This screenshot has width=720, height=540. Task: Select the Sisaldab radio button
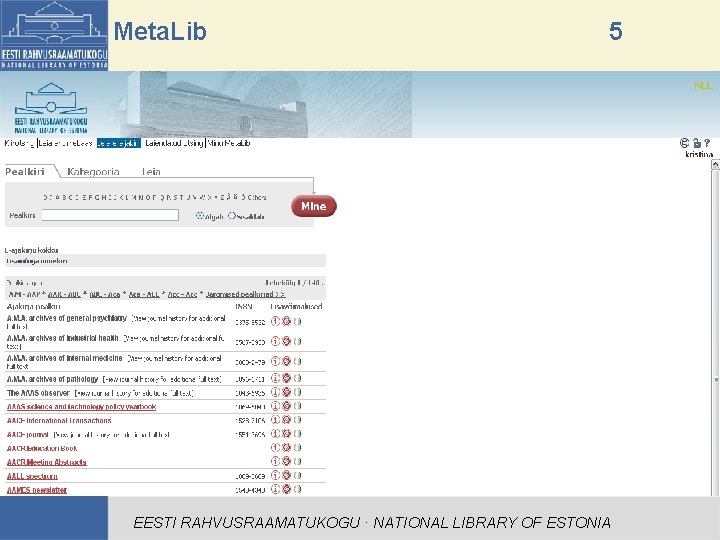231,215
